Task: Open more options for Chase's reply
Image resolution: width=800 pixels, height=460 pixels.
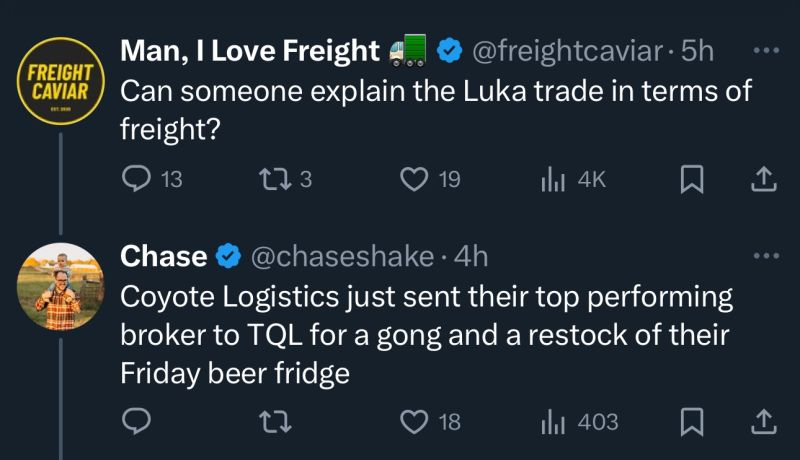Action: (x=764, y=257)
